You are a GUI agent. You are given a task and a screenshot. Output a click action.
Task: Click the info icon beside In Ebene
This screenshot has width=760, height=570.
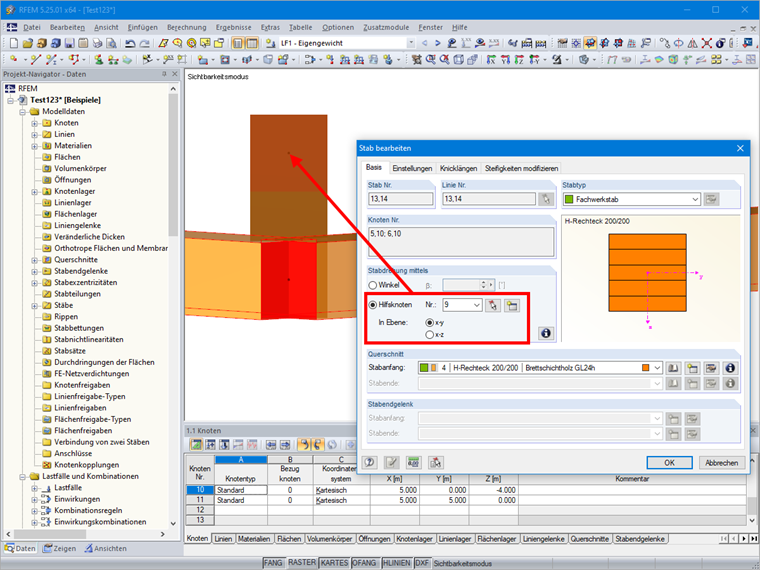[x=546, y=333]
